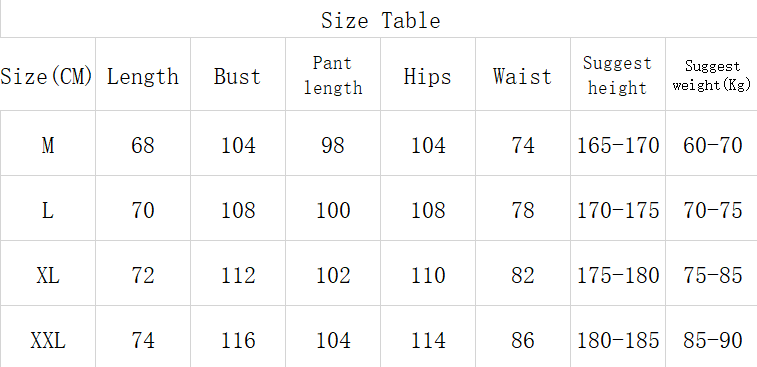
Task: Click the XL size row label
Action: (48, 275)
